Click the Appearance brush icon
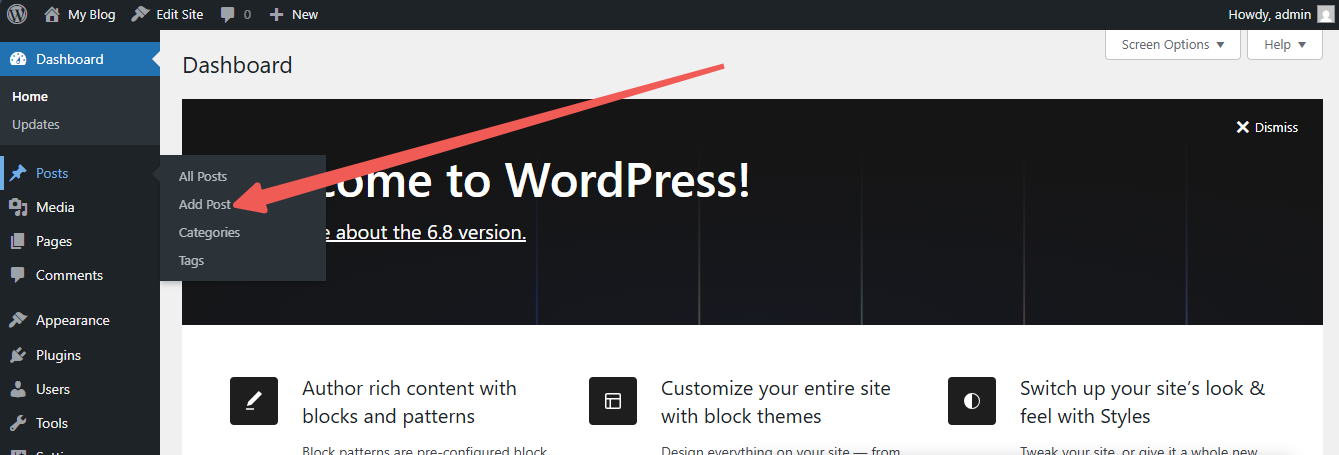Viewport: 1339px width, 455px height. [x=18, y=320]
